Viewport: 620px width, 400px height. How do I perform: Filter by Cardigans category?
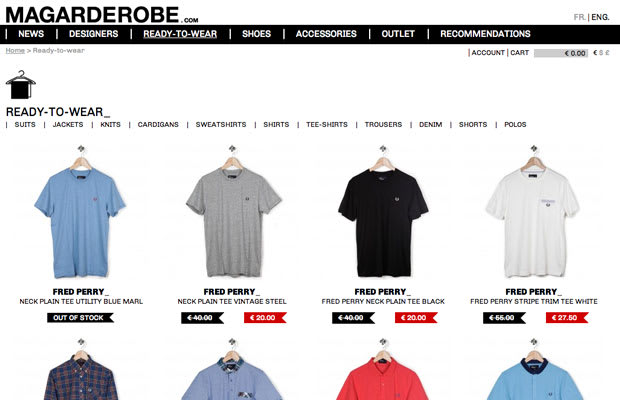tap(158, 125)
